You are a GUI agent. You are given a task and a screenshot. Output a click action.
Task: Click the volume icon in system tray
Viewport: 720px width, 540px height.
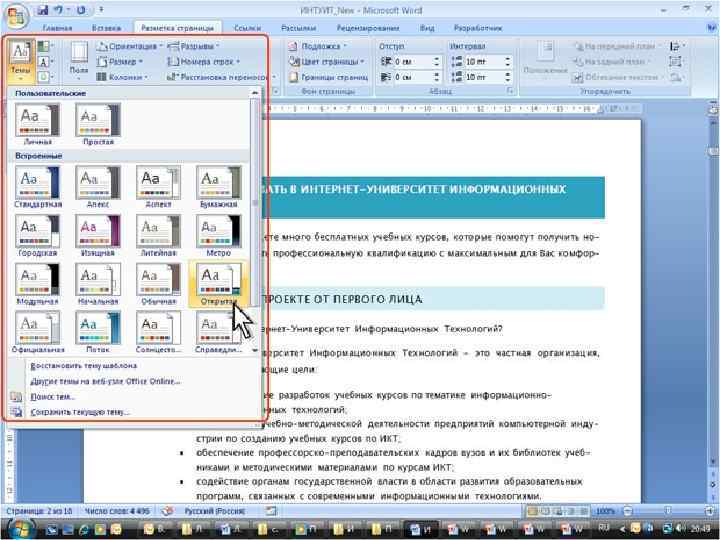[680, 529]
